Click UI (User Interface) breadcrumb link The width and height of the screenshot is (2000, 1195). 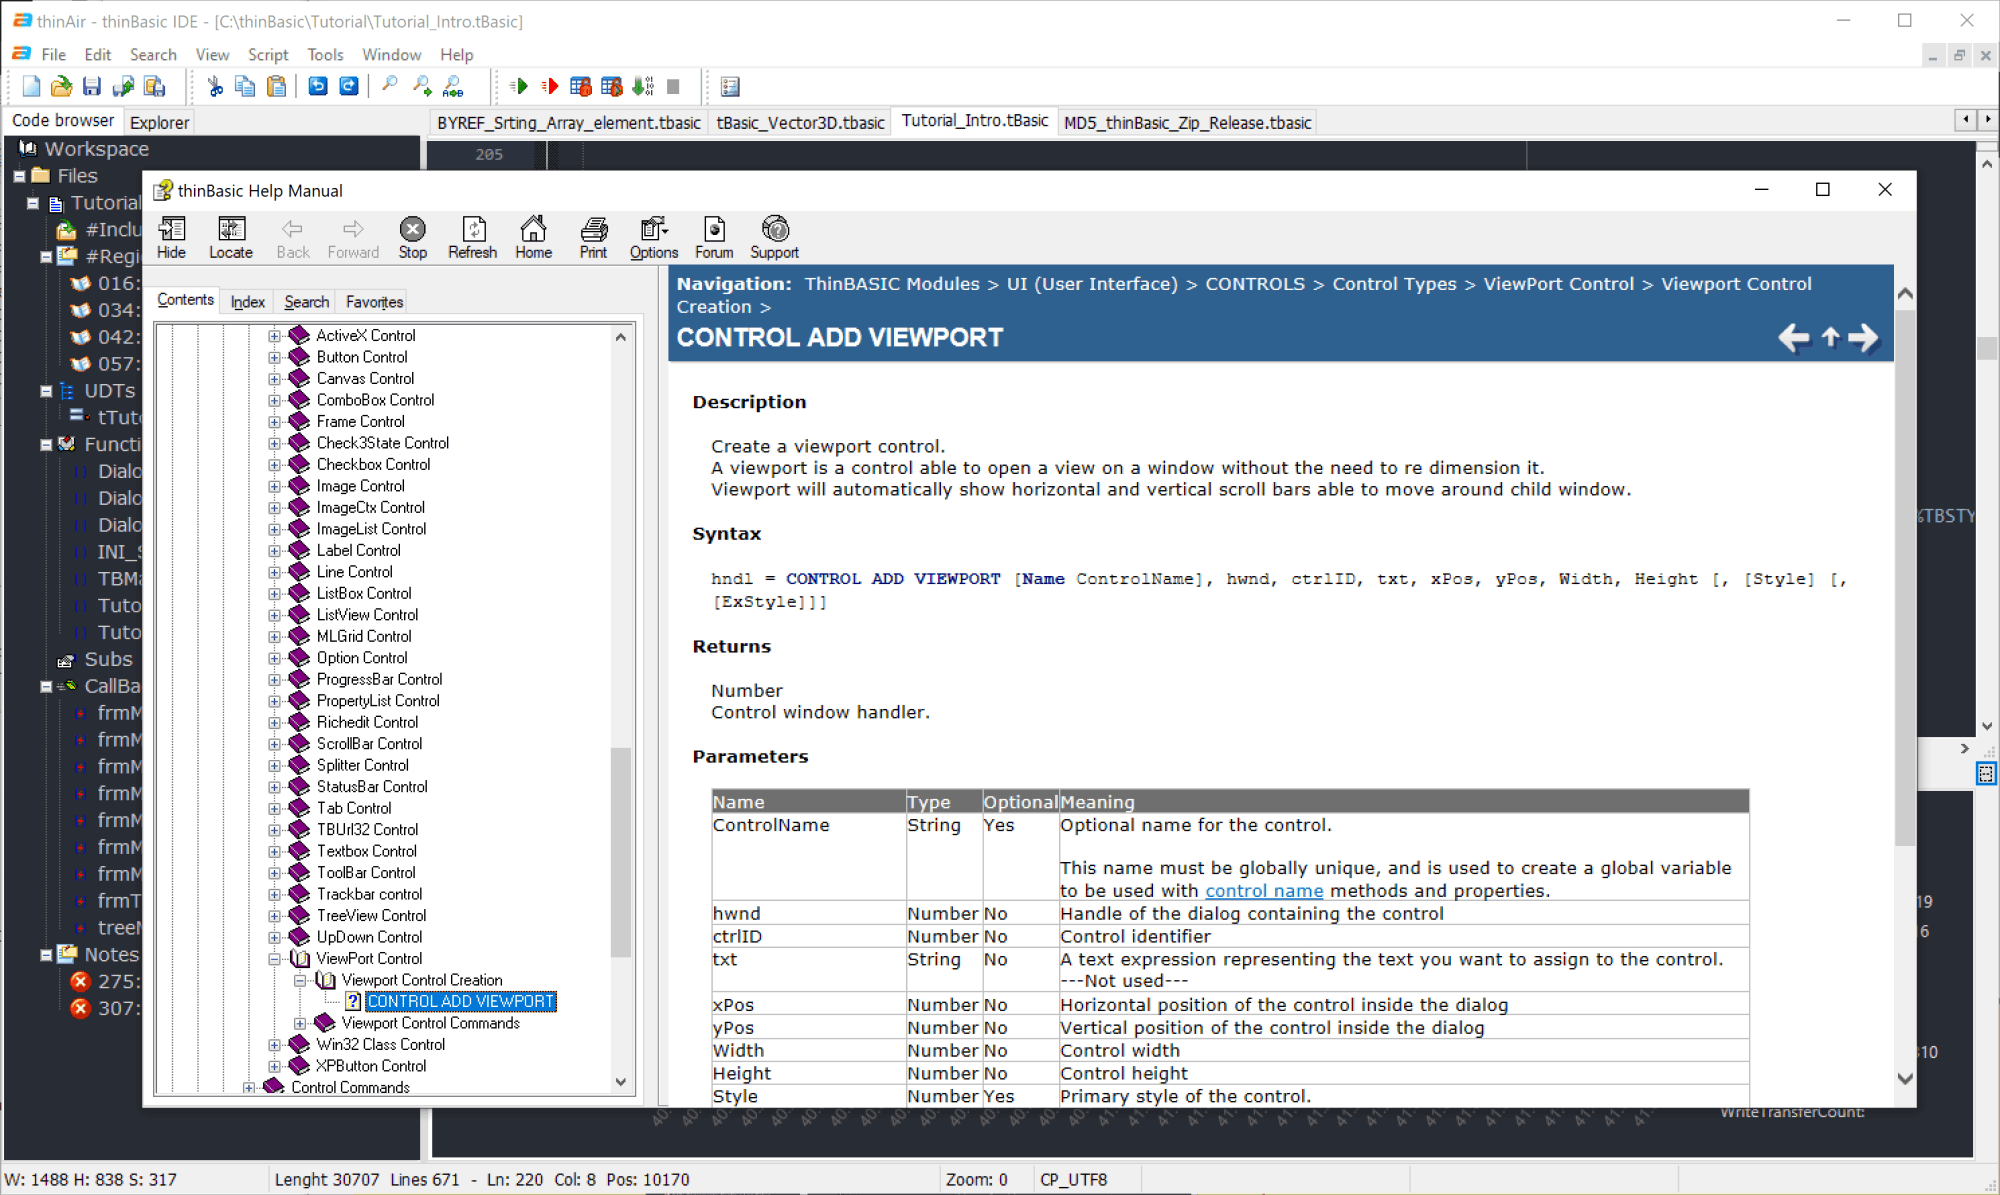[x=1092, y=284]
